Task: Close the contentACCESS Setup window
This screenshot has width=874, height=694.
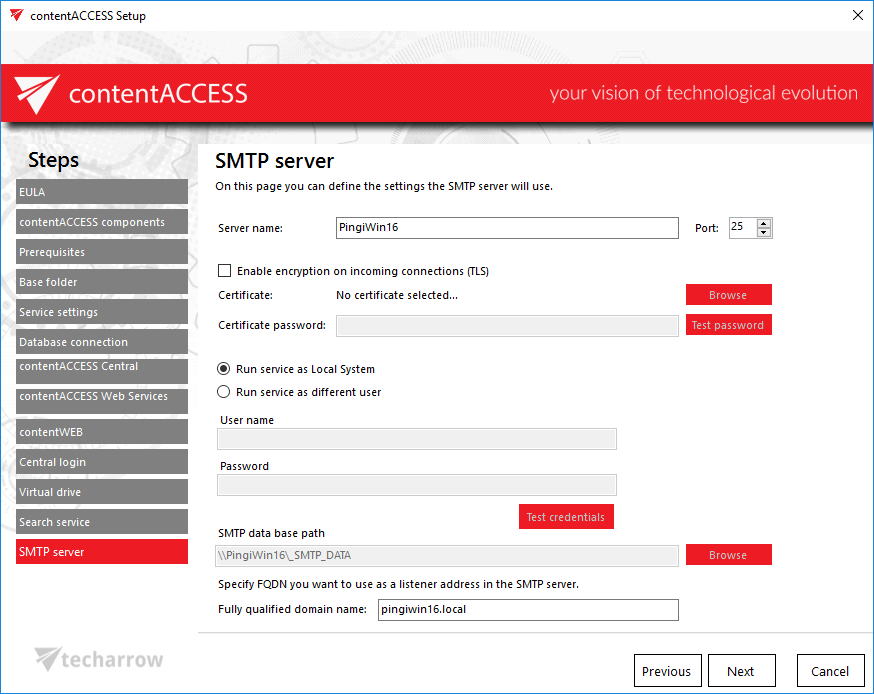Action: coord(857,15)
